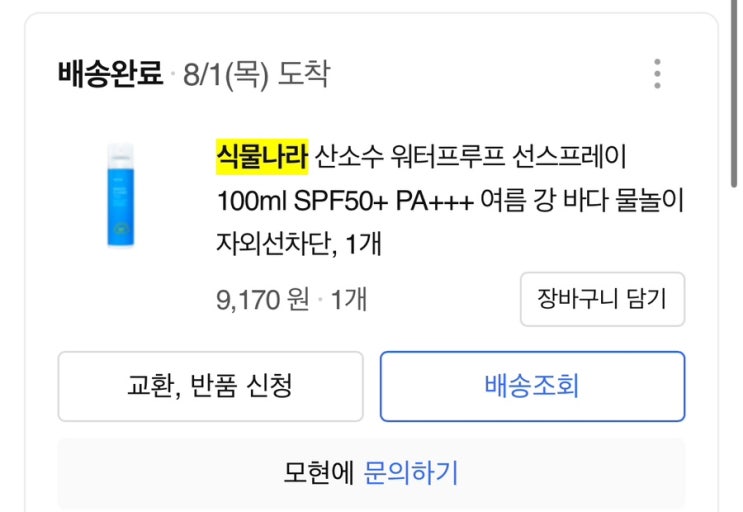Open 배송조회 delivery tracking
743x512 pixels.
(531, 386)
